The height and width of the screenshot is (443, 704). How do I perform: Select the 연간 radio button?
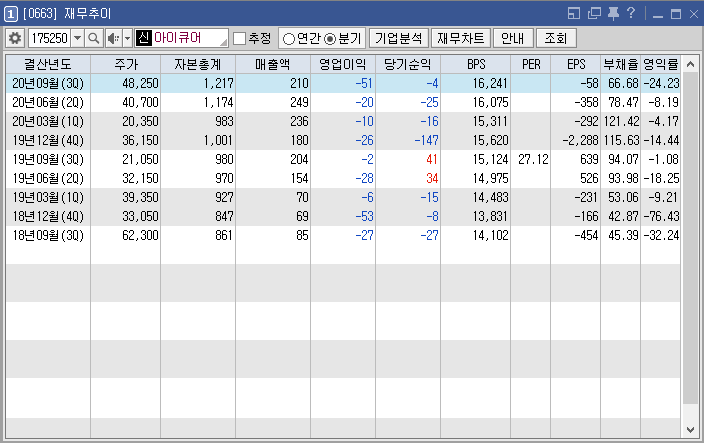coord(289,39)
